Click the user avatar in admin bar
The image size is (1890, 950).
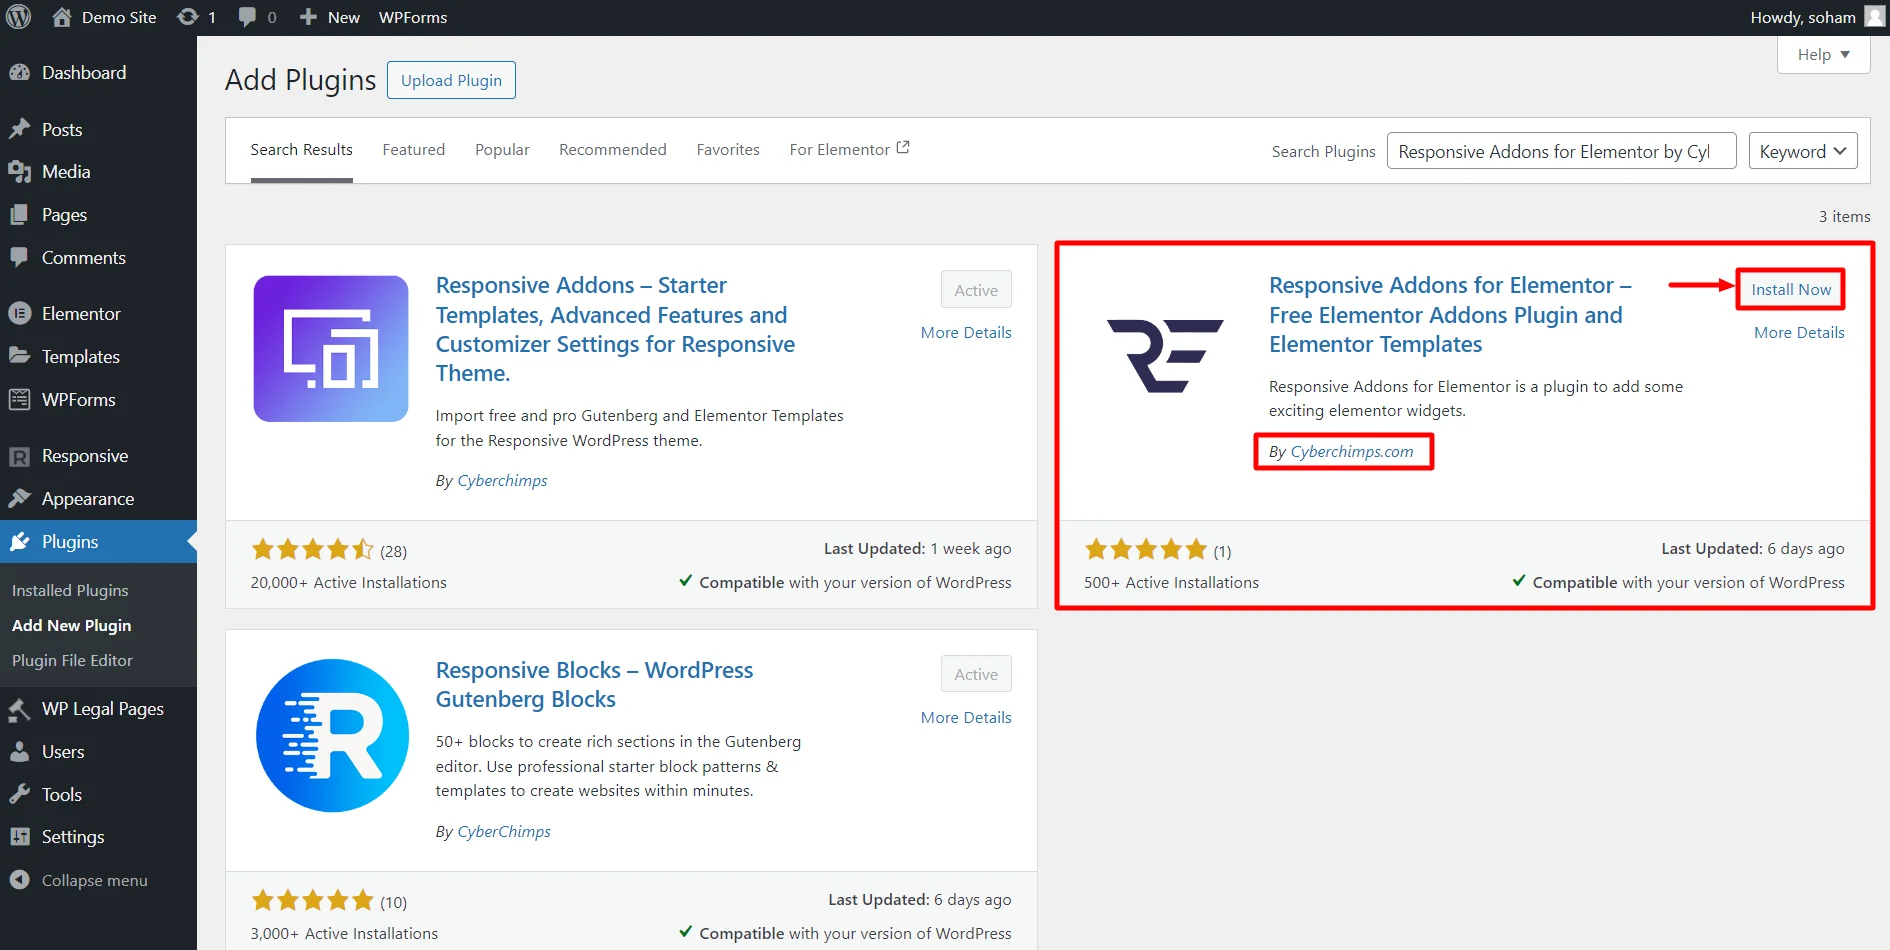(x=1874, y=17)
